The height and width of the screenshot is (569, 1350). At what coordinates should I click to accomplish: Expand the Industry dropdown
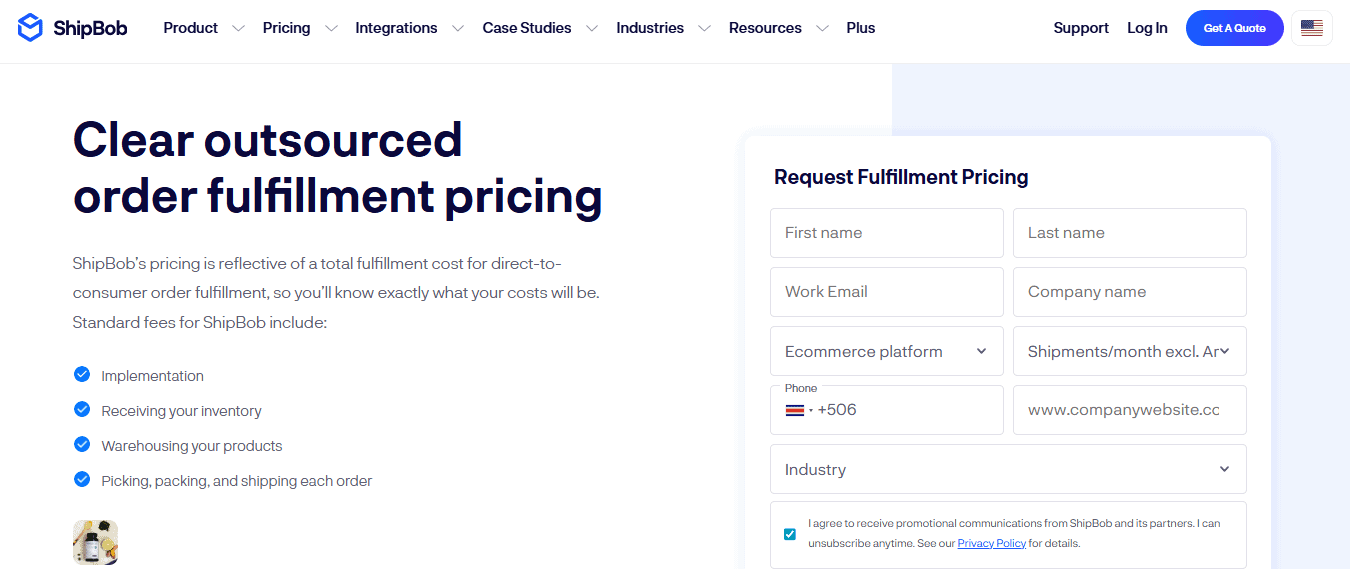[1008, 469]
